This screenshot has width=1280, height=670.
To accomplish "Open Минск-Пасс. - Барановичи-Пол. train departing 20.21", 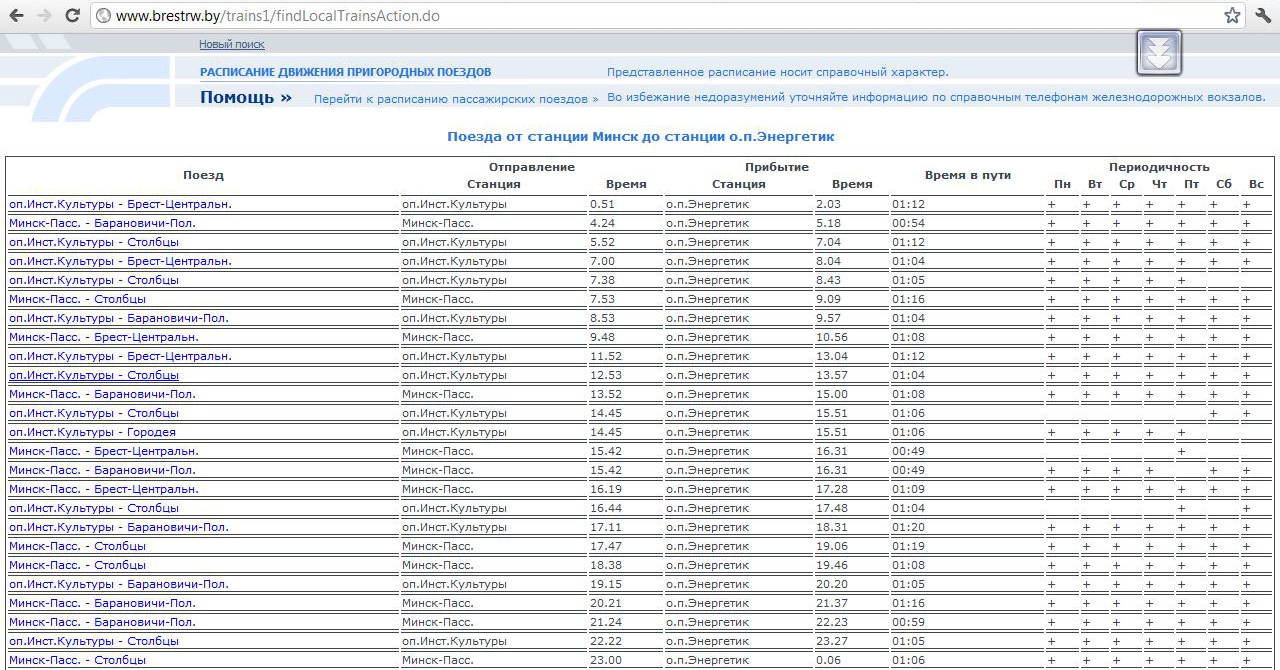I will tap(102, 603).
